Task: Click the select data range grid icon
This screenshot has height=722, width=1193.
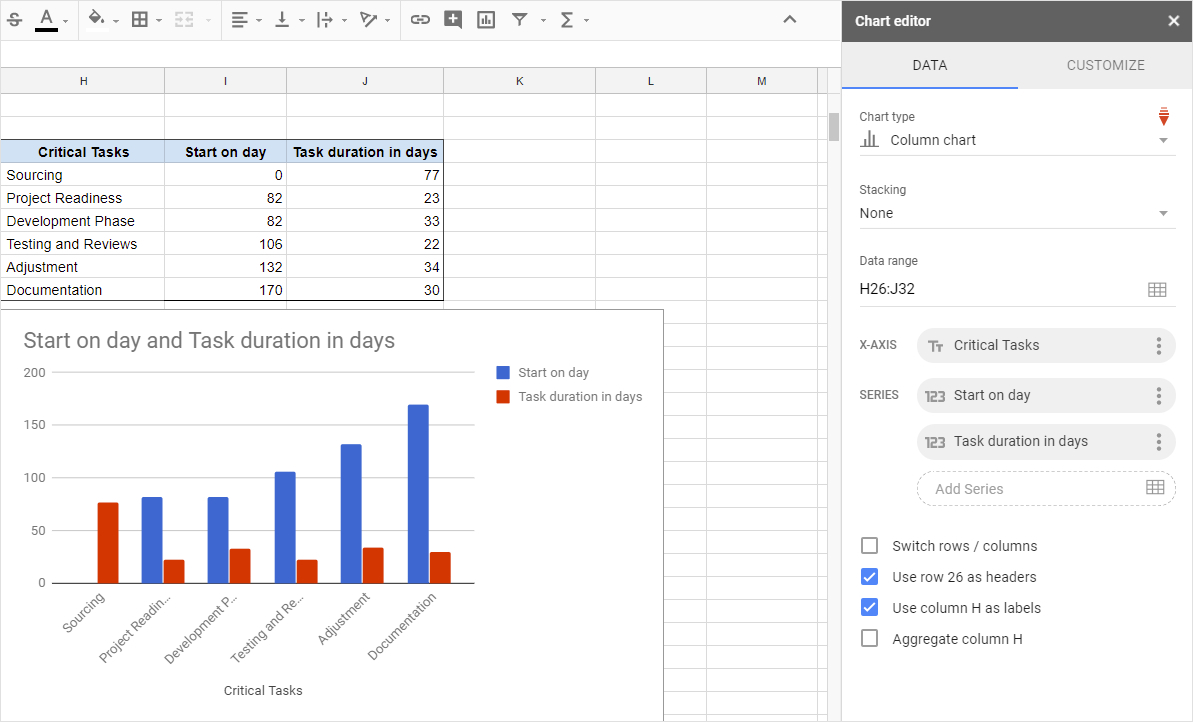Action: tap(1157, 289)
